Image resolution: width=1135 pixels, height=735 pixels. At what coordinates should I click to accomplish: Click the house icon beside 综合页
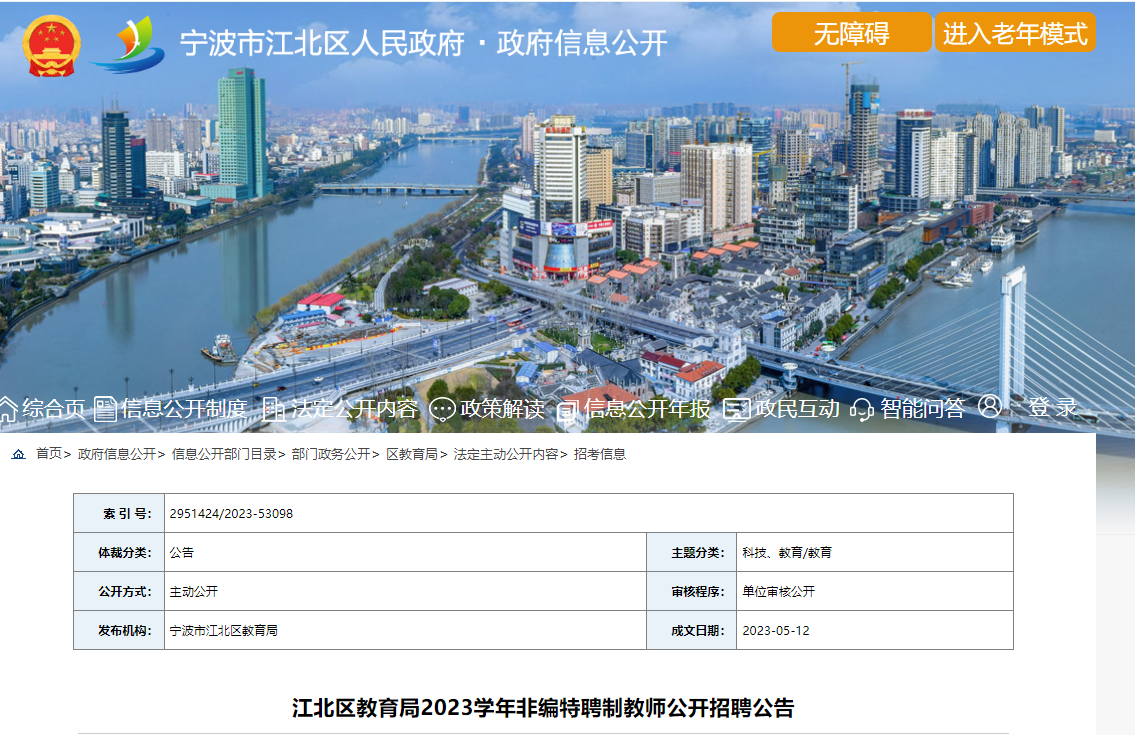8,409
